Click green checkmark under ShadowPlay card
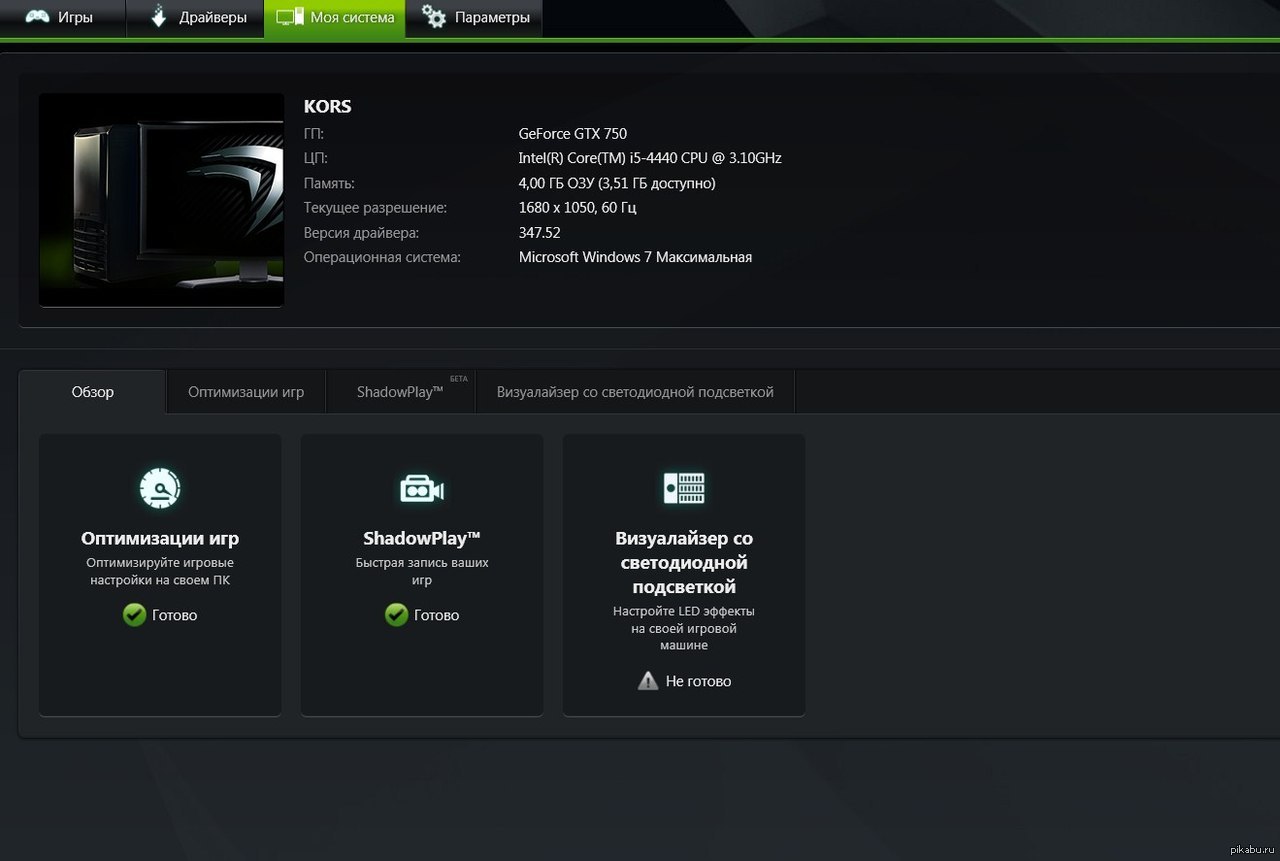The width and height of the screenshot is (1280, 861). [396, 615]
